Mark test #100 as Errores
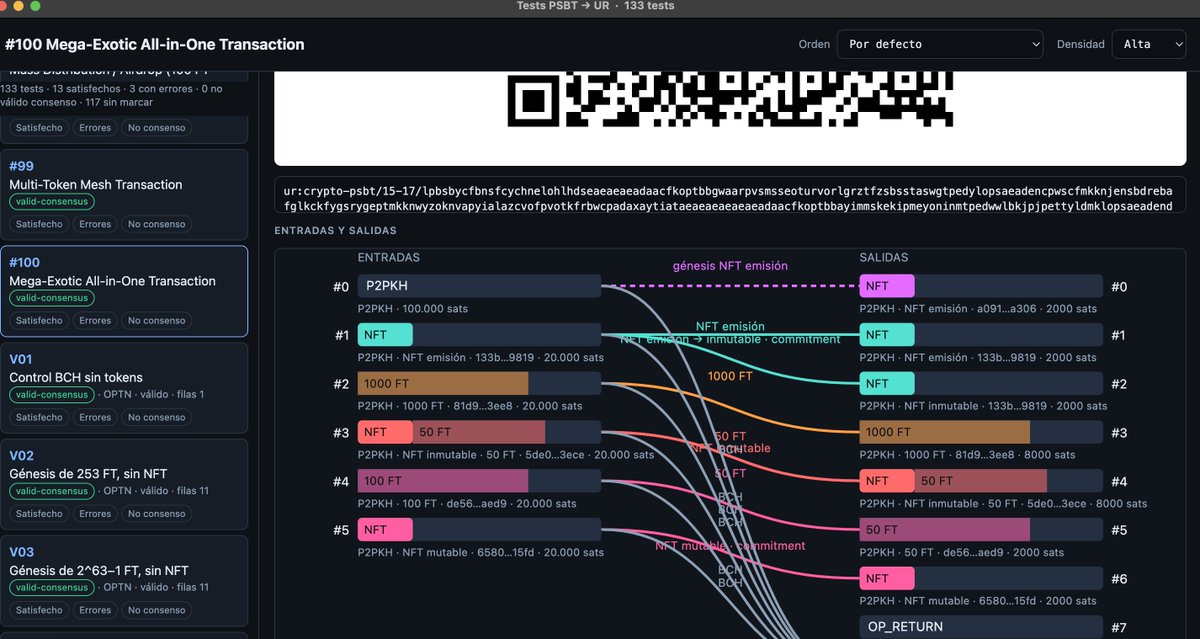Viewport: 1200px width, 639px height. tap(95, 321)
